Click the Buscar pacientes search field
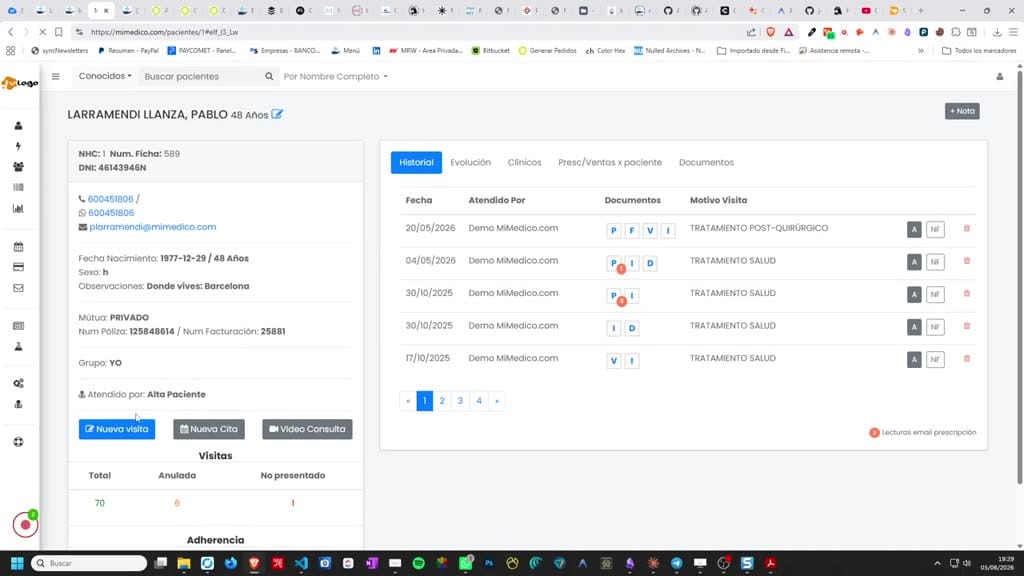1024x576 pixels. click(x=202, y=76)
